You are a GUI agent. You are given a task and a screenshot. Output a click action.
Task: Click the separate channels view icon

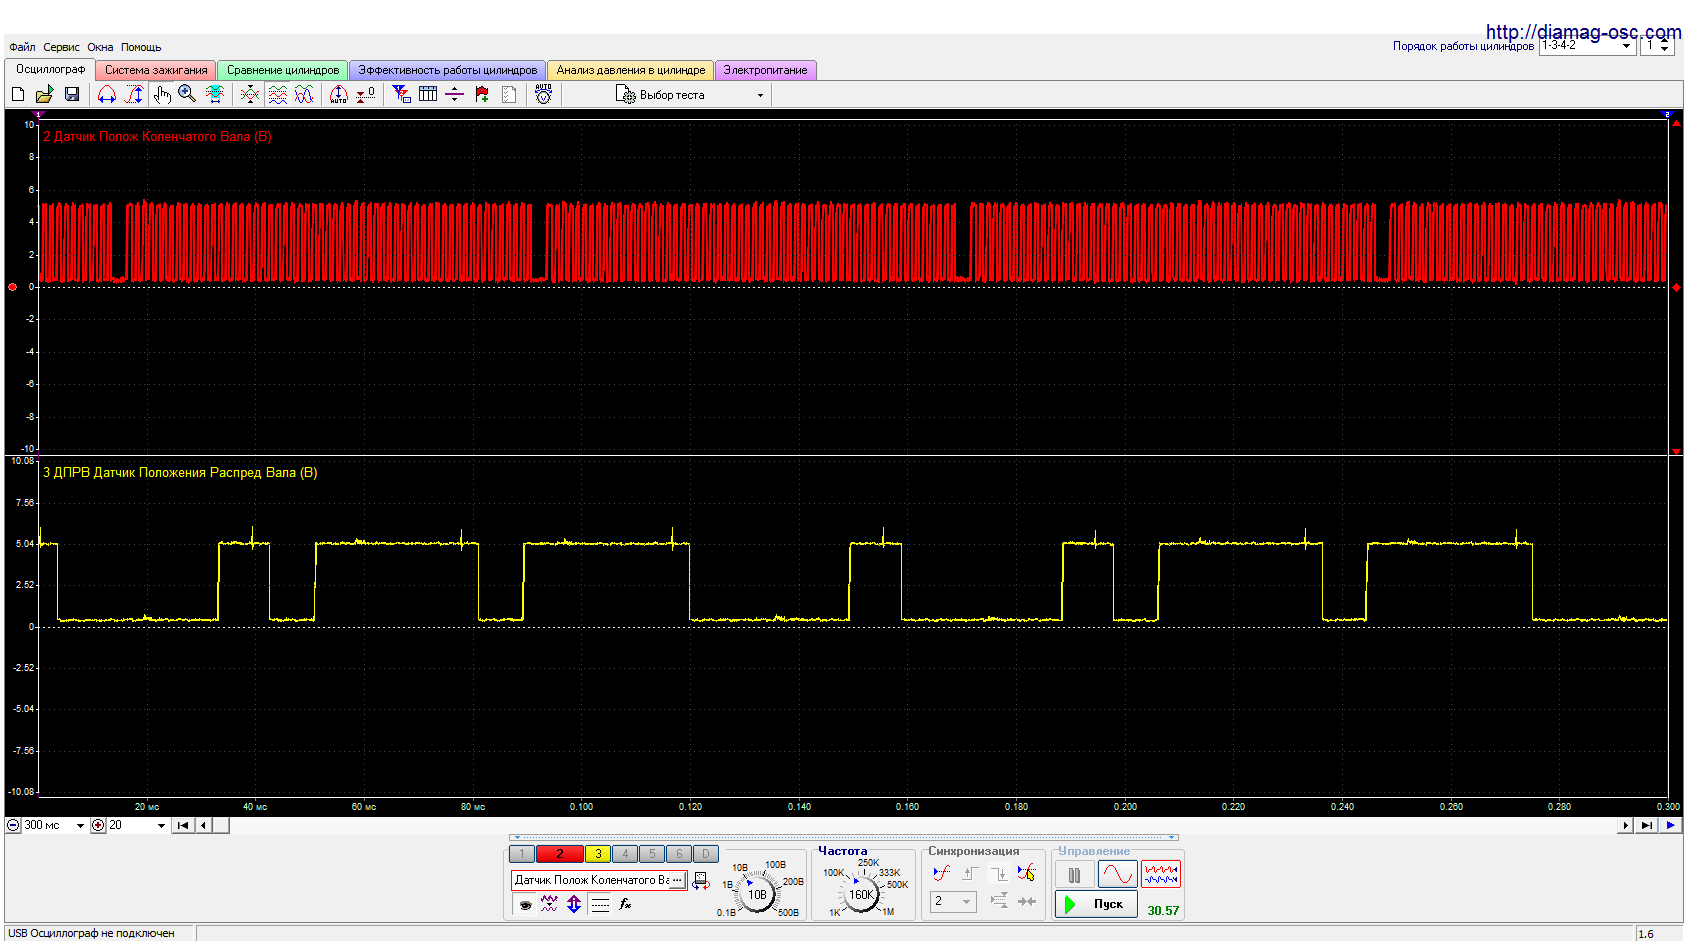coord(277,94)
